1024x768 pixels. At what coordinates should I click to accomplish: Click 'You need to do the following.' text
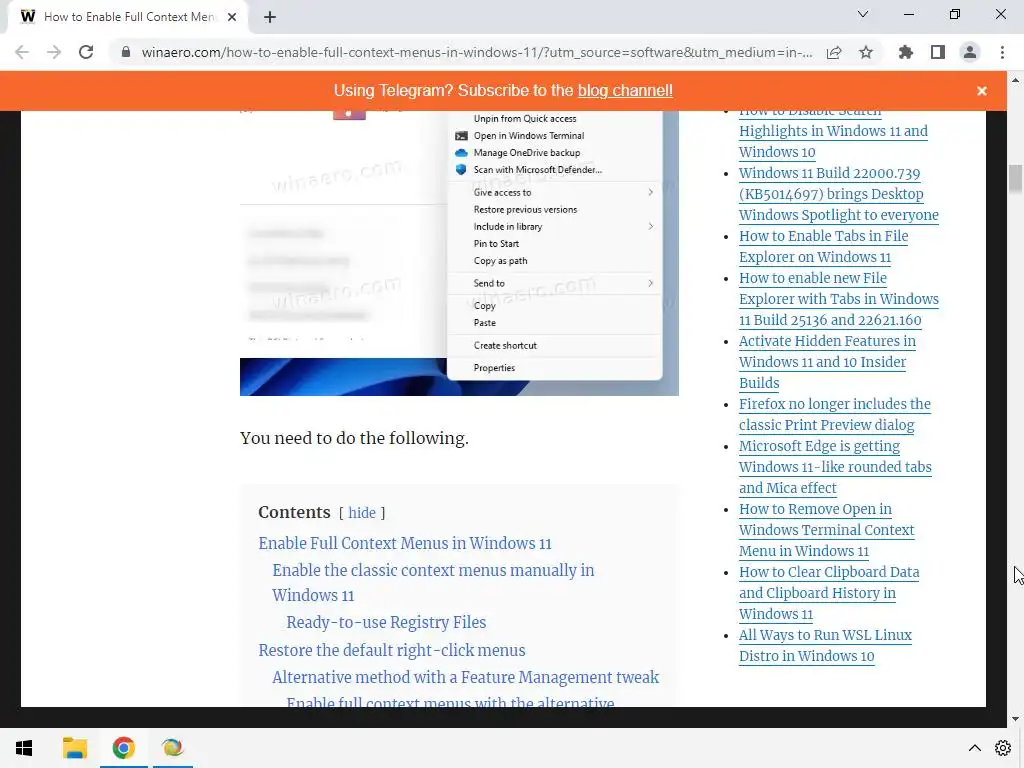355,438
